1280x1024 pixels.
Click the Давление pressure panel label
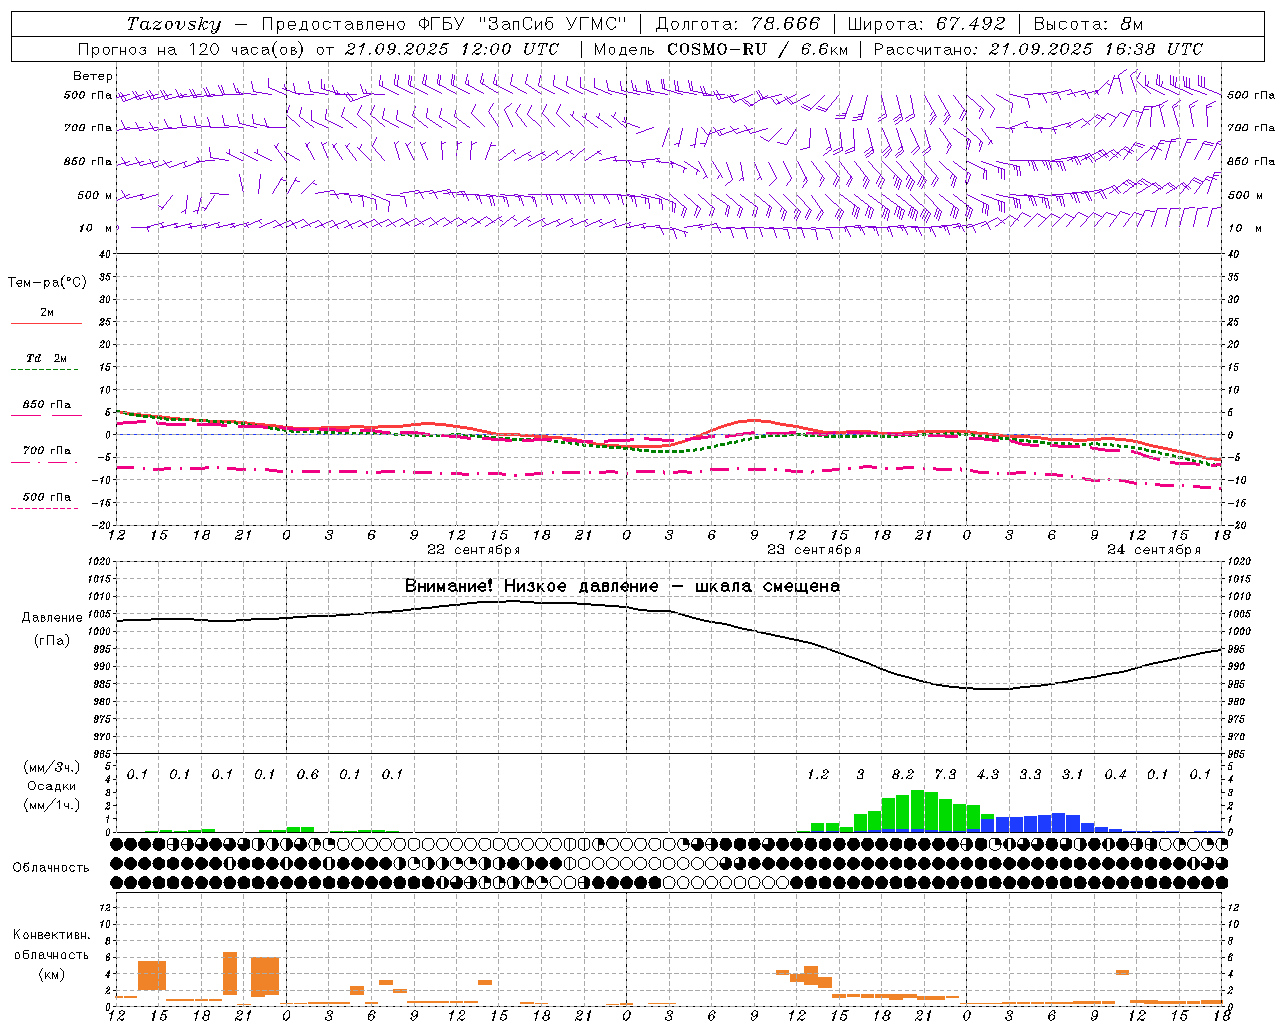point(52,618)
